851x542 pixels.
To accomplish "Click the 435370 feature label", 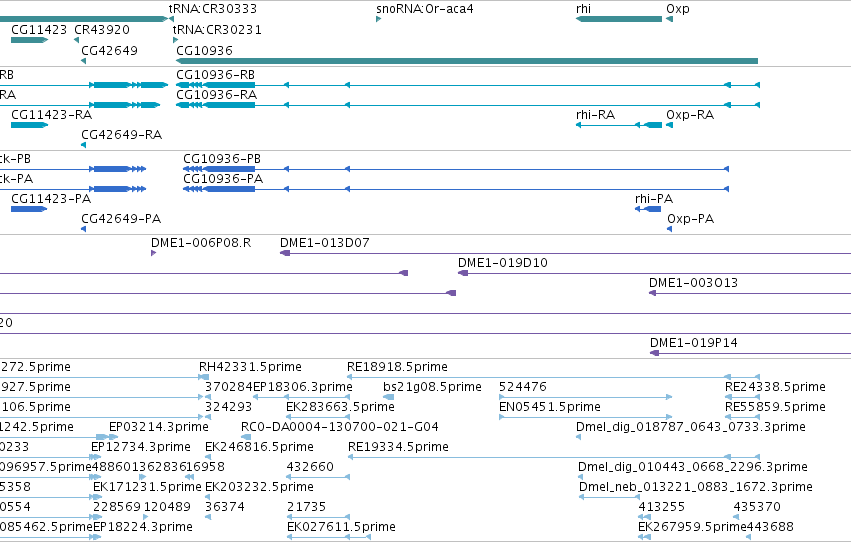I will tap(757, 507).
